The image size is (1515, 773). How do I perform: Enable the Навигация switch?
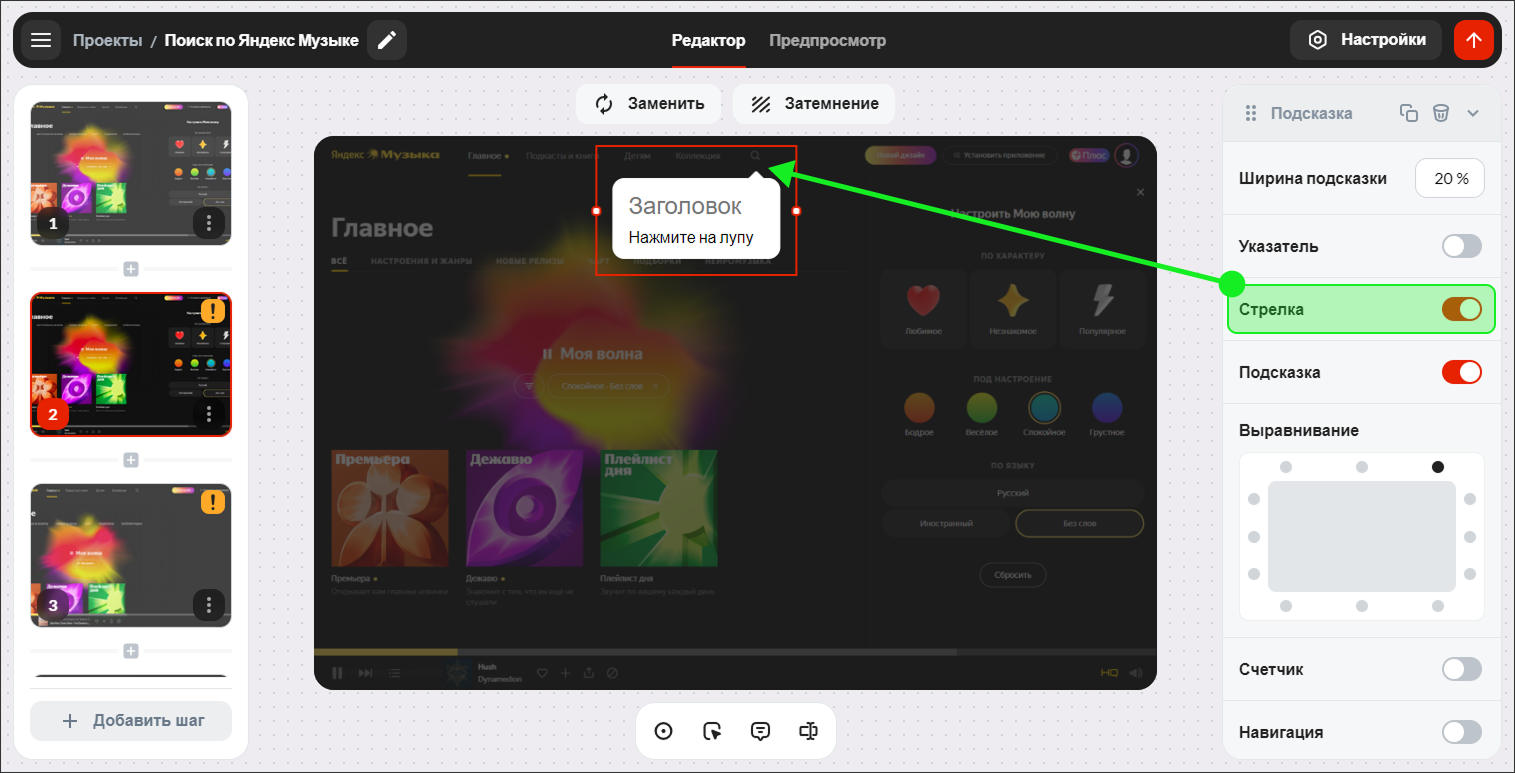point(1461,732)
